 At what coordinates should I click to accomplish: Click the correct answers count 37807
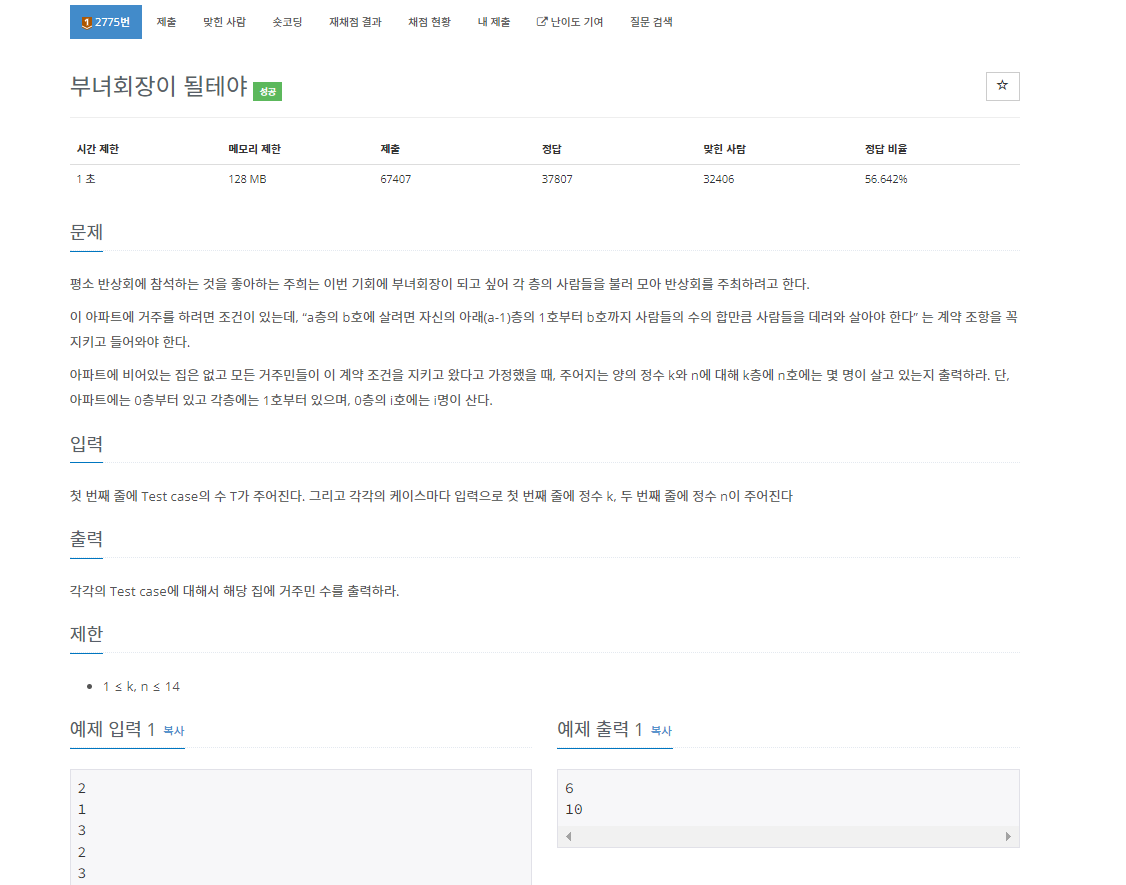(557, 180)
